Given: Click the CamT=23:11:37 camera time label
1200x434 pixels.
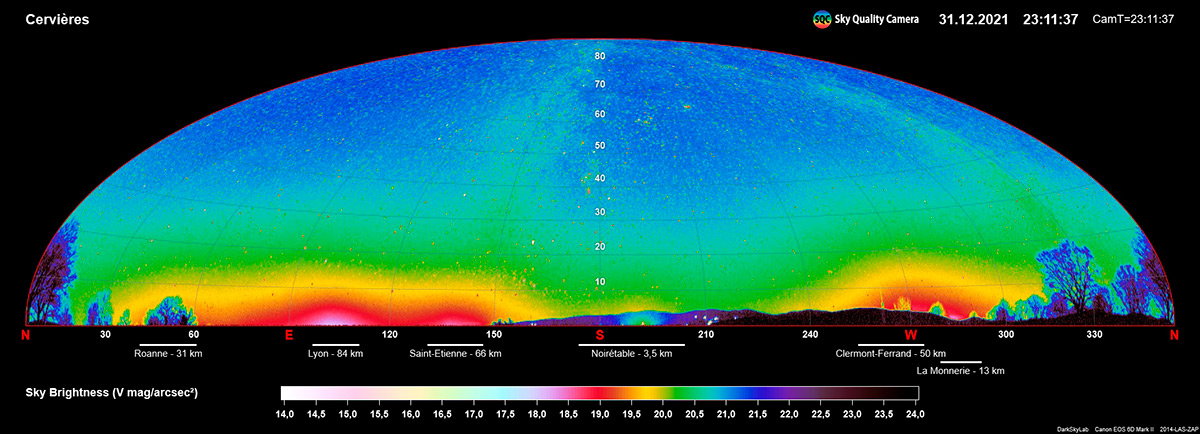Looking at the screenshot, I should (1133, 19).
